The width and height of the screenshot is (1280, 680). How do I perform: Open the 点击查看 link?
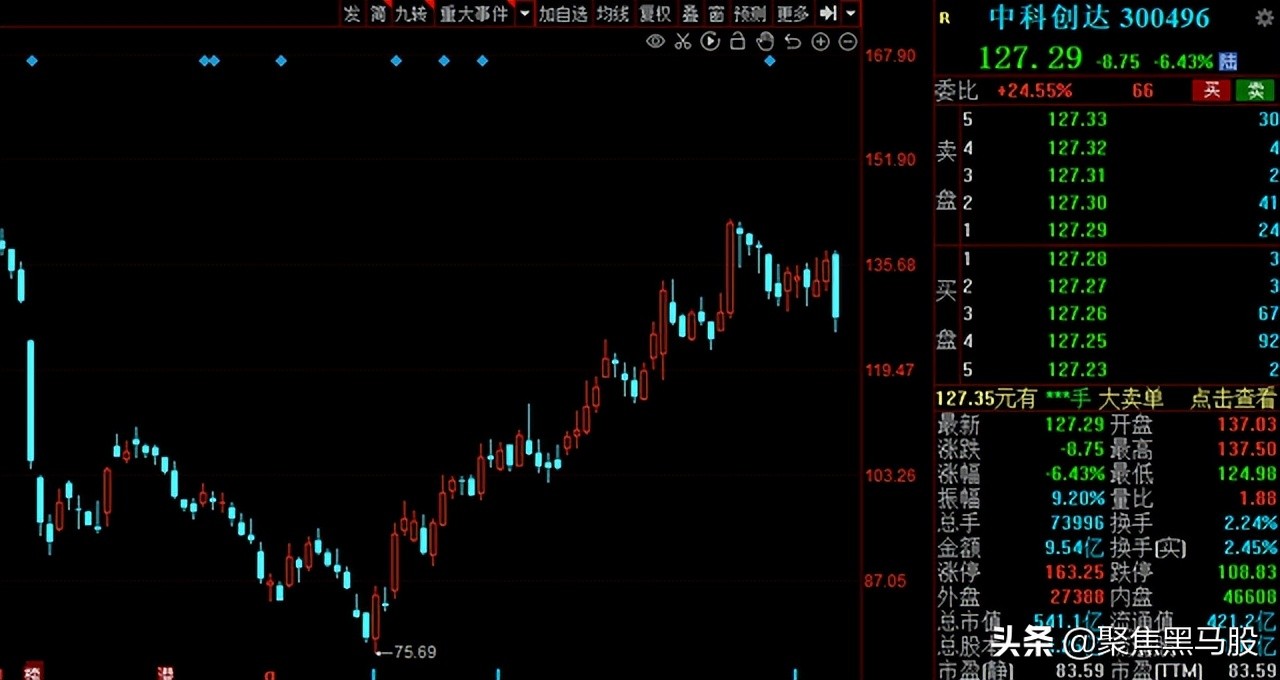pos(1232,398)
